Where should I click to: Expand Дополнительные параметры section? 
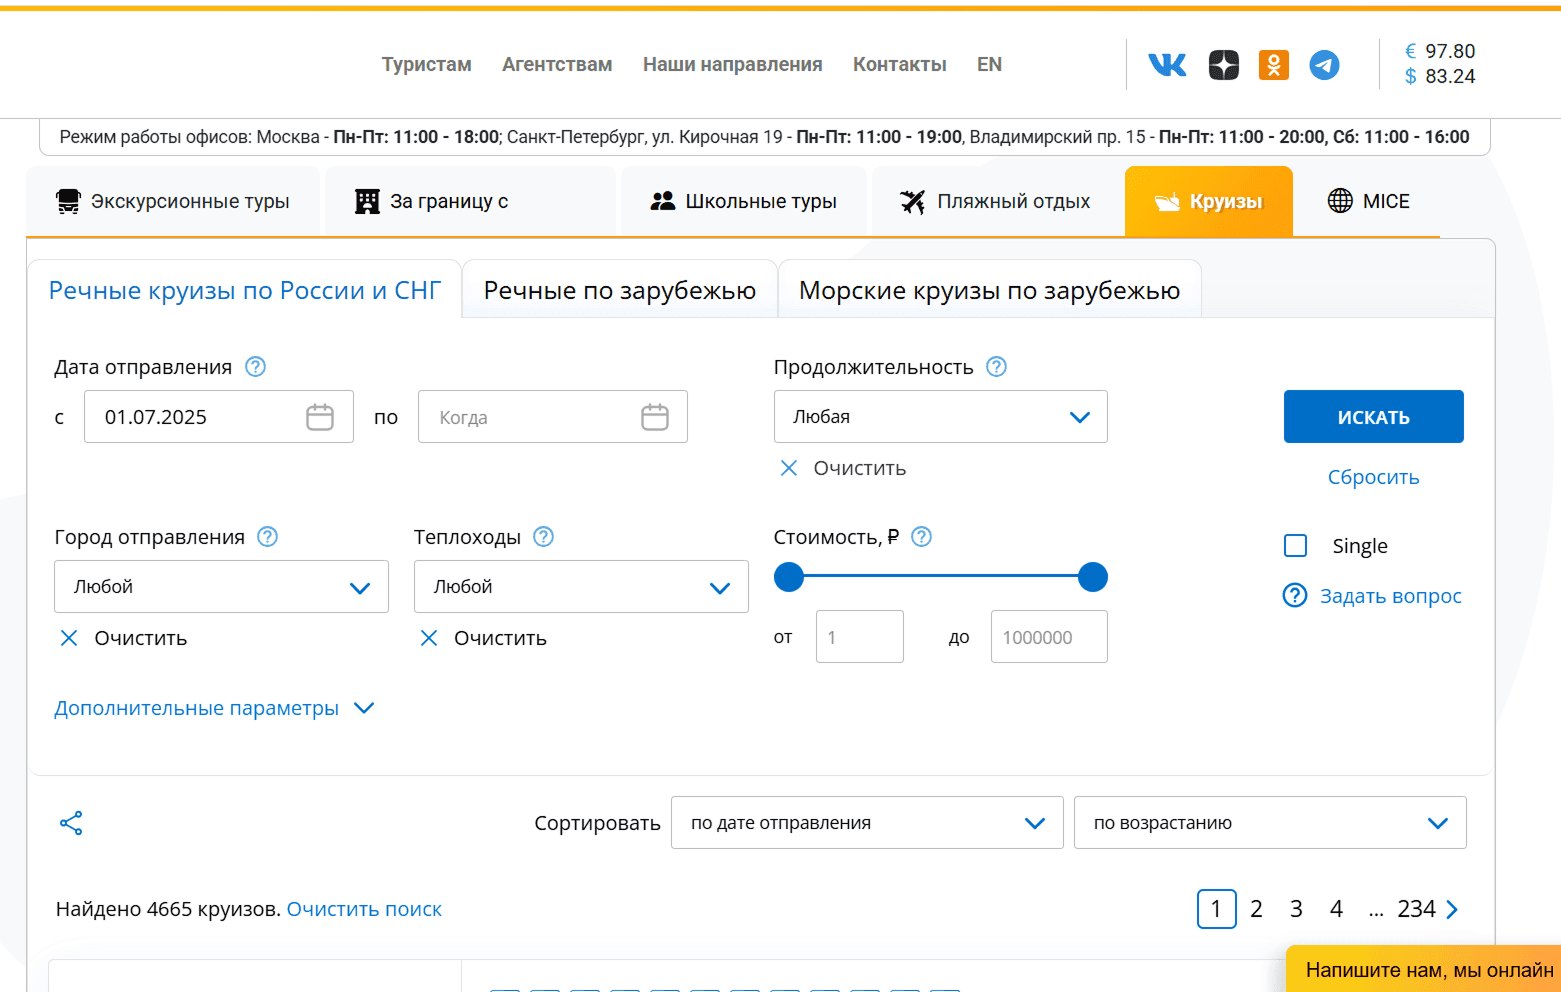click(214, 708)
